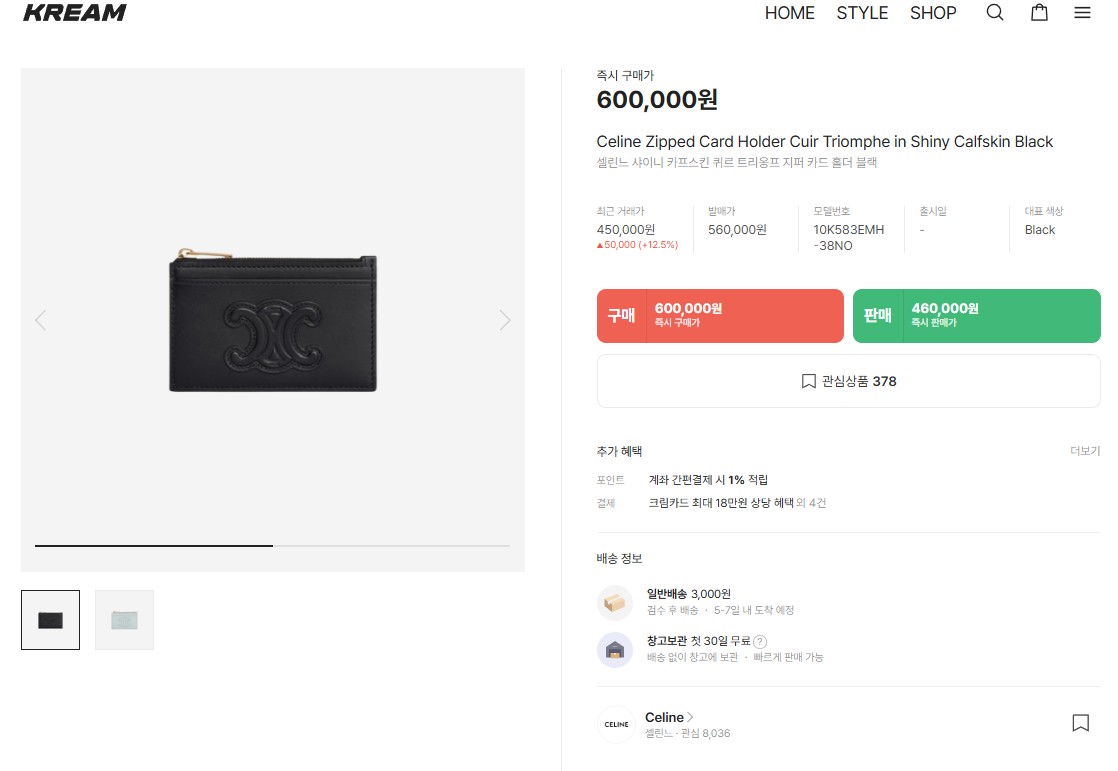The image size is (1118, 771).
Task: Go to the HOME menu
Action: coord(789,13)
